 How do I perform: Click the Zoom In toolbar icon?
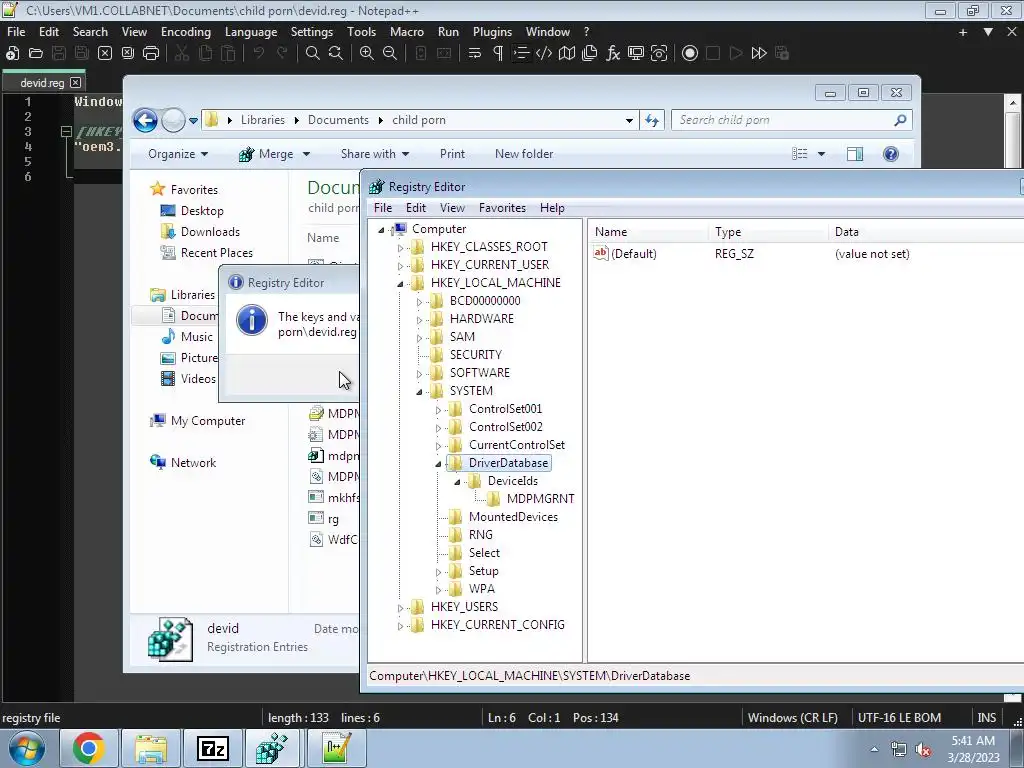366,54
